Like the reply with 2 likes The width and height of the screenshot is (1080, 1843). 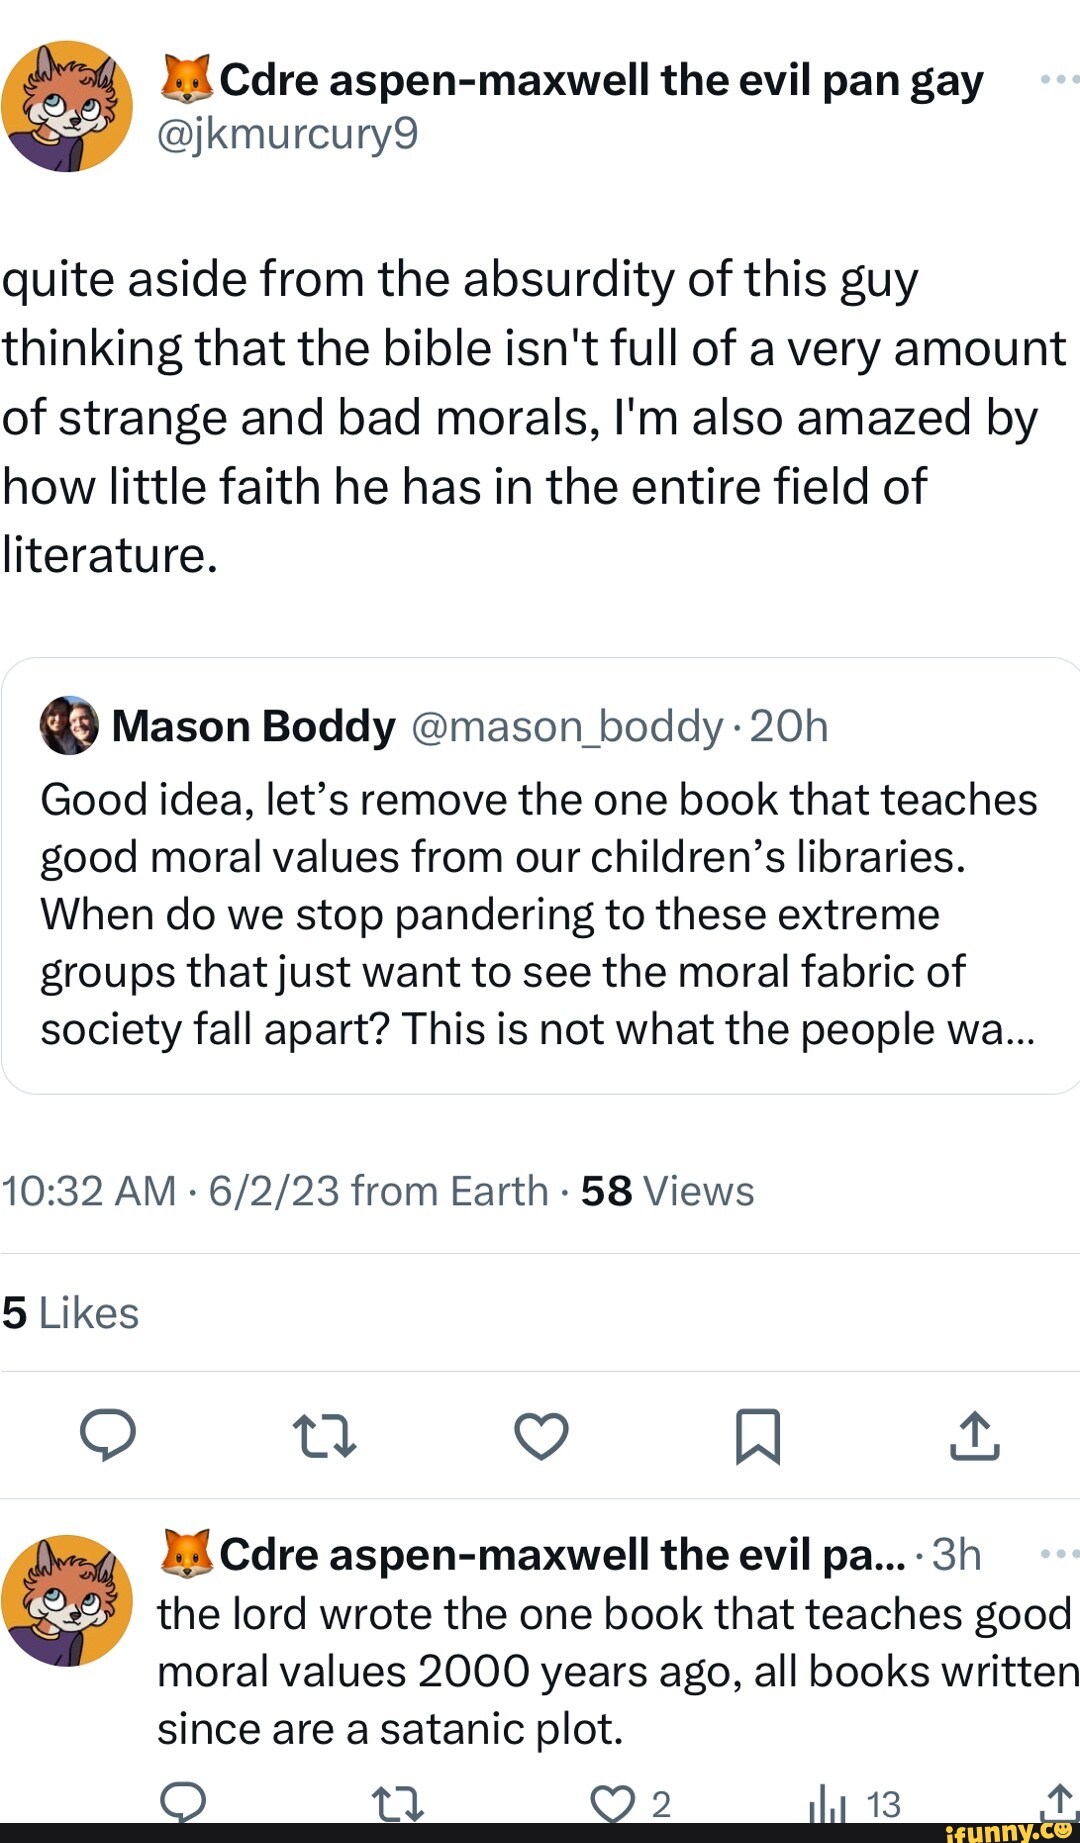pyautogui.click(x=614, y=1804)
